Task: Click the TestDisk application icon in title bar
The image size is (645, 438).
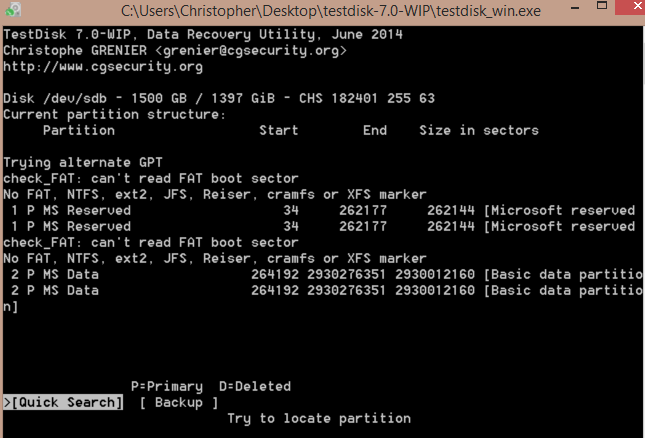Action: [13, 9]
